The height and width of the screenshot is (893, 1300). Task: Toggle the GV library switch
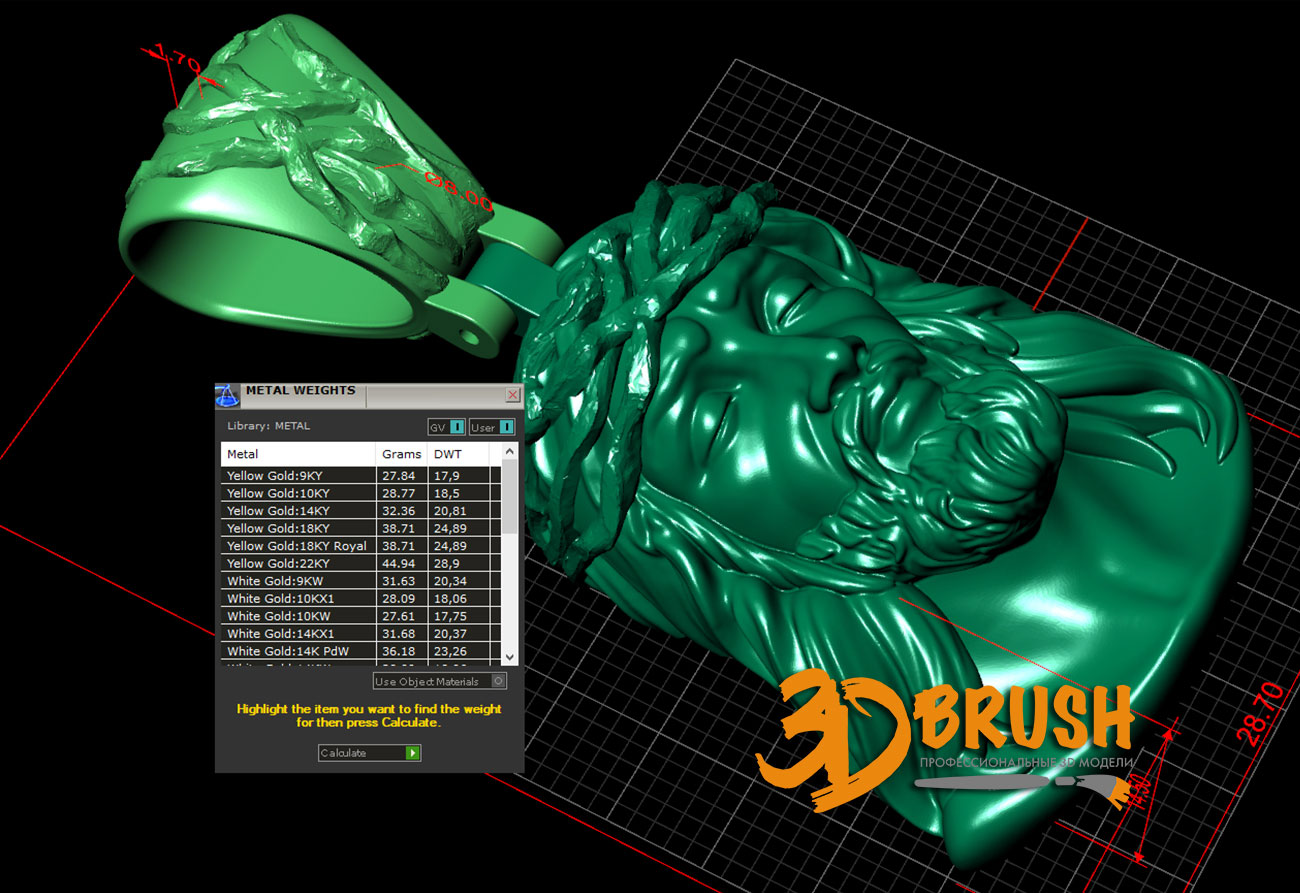click(x=447, y=427)
